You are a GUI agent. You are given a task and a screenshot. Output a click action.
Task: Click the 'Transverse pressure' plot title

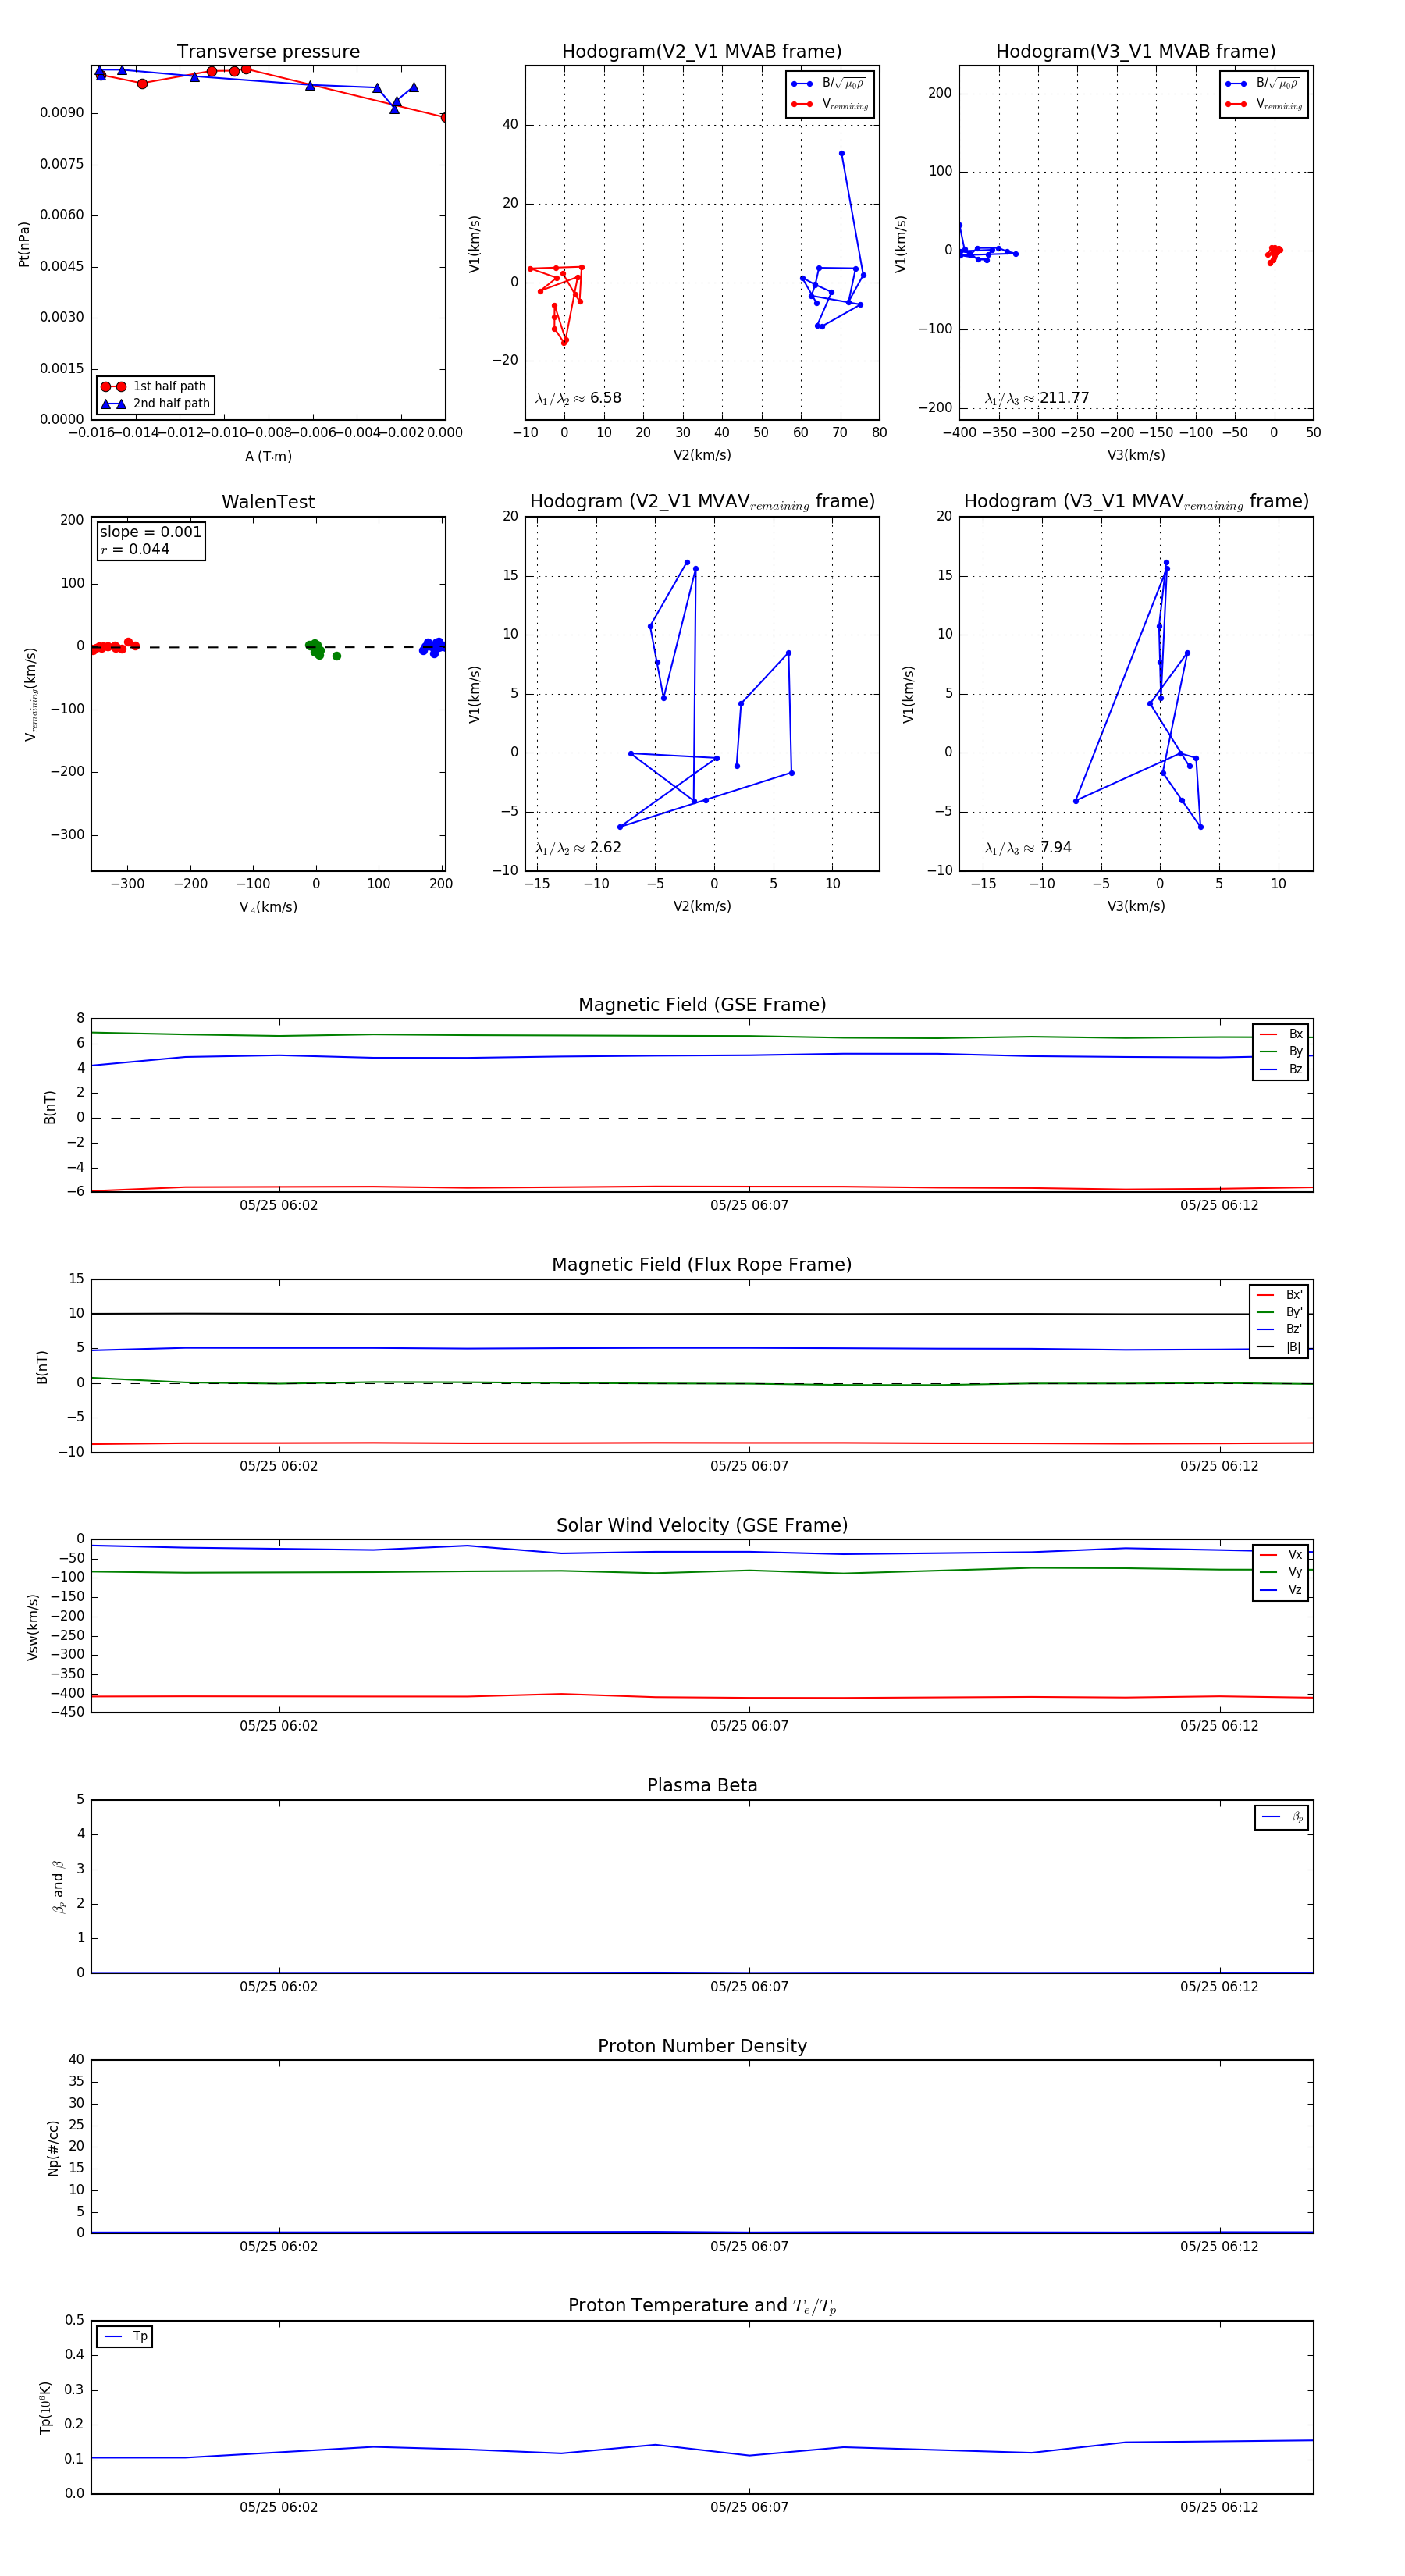point(268,52)
